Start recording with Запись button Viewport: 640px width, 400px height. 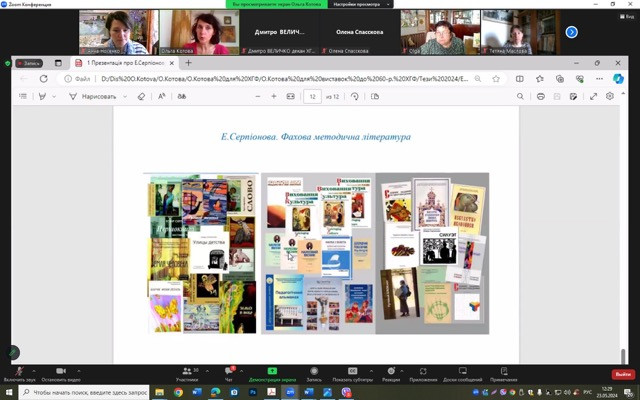pyautogui.click(x=314, y=372)
